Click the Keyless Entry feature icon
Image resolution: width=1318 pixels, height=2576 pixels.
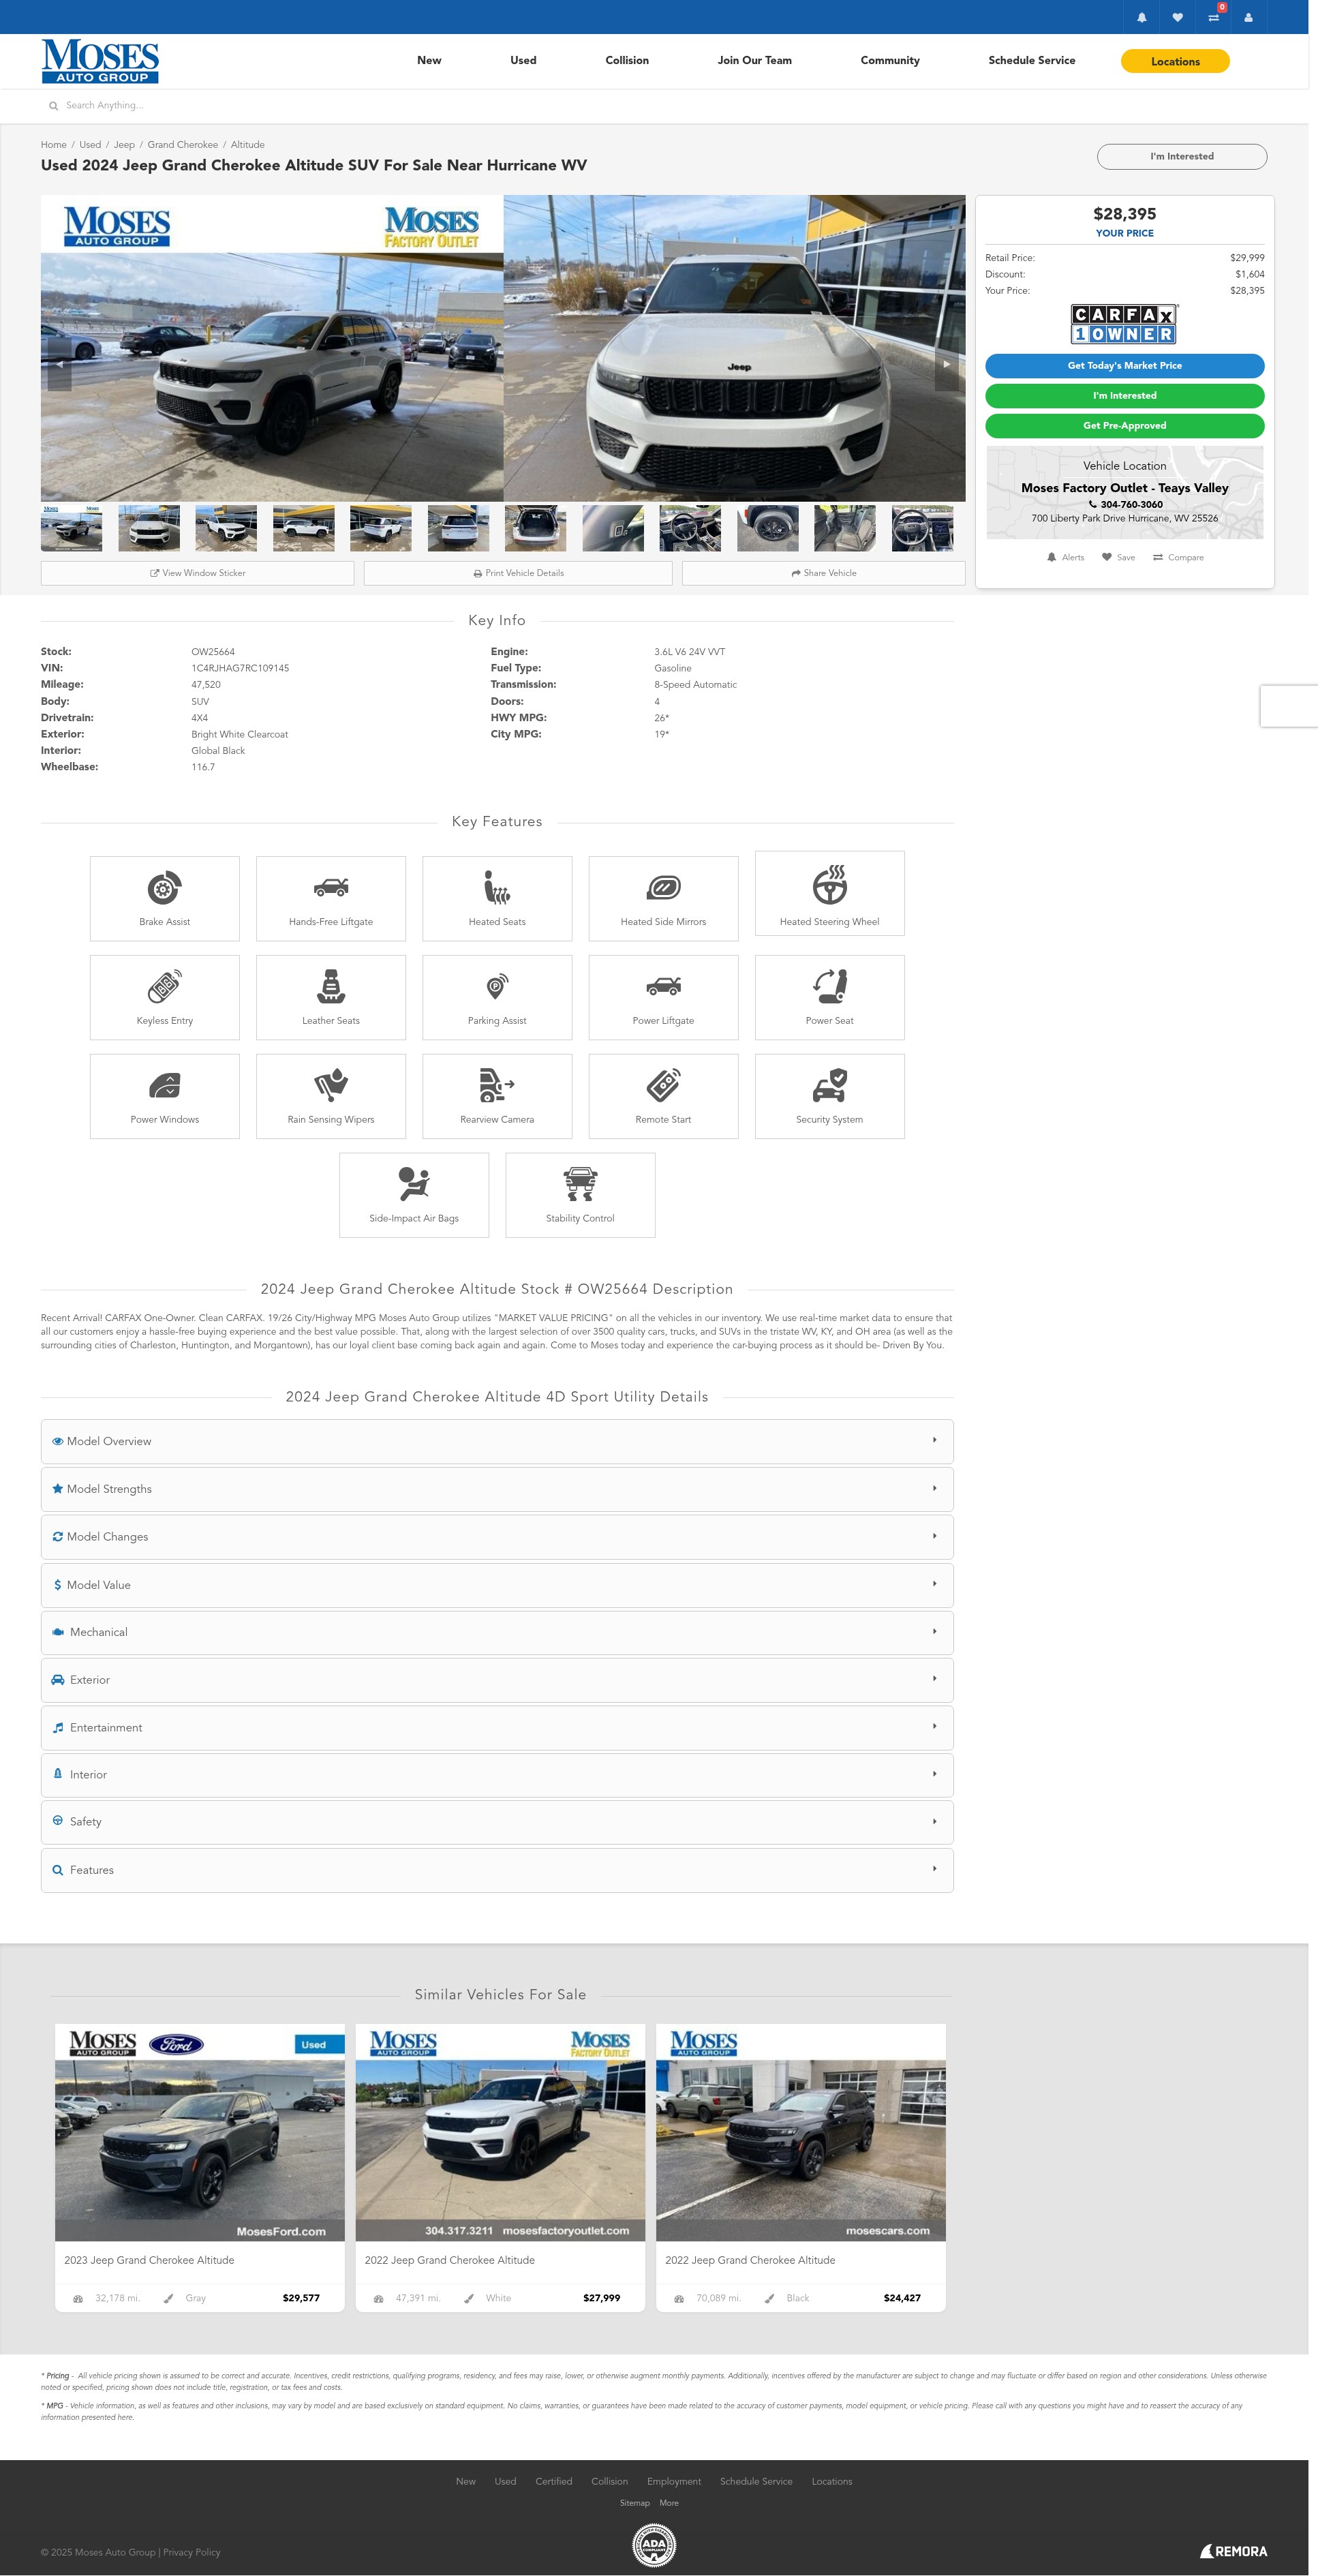164,986
